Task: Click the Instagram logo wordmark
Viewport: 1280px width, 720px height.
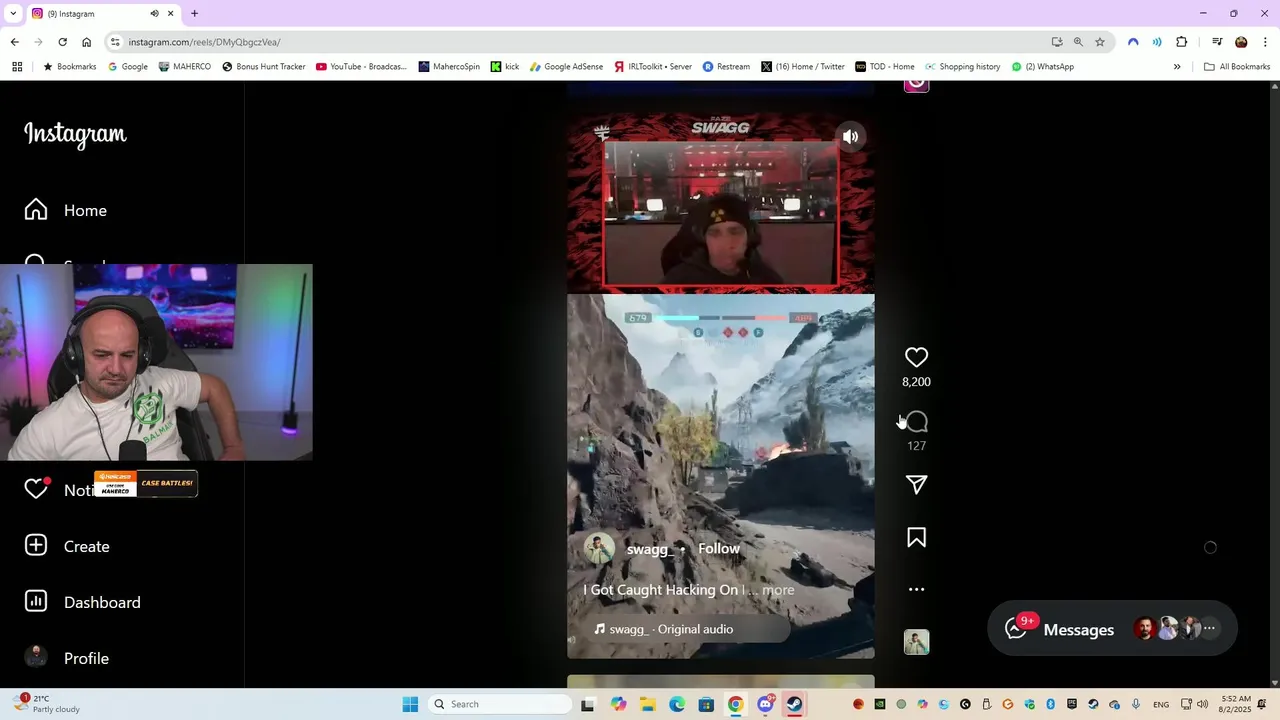Action: pyautogui.click(x=75, y=134)
